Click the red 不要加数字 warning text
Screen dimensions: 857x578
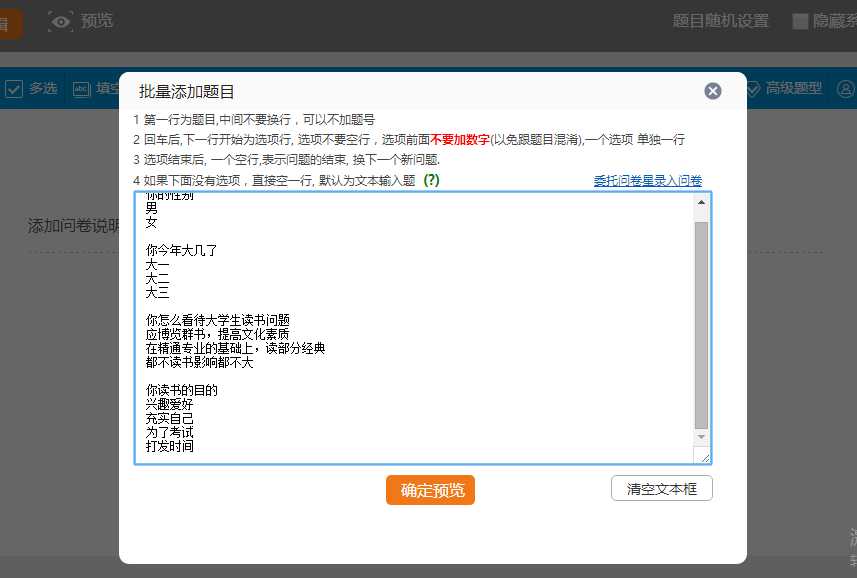460,139
